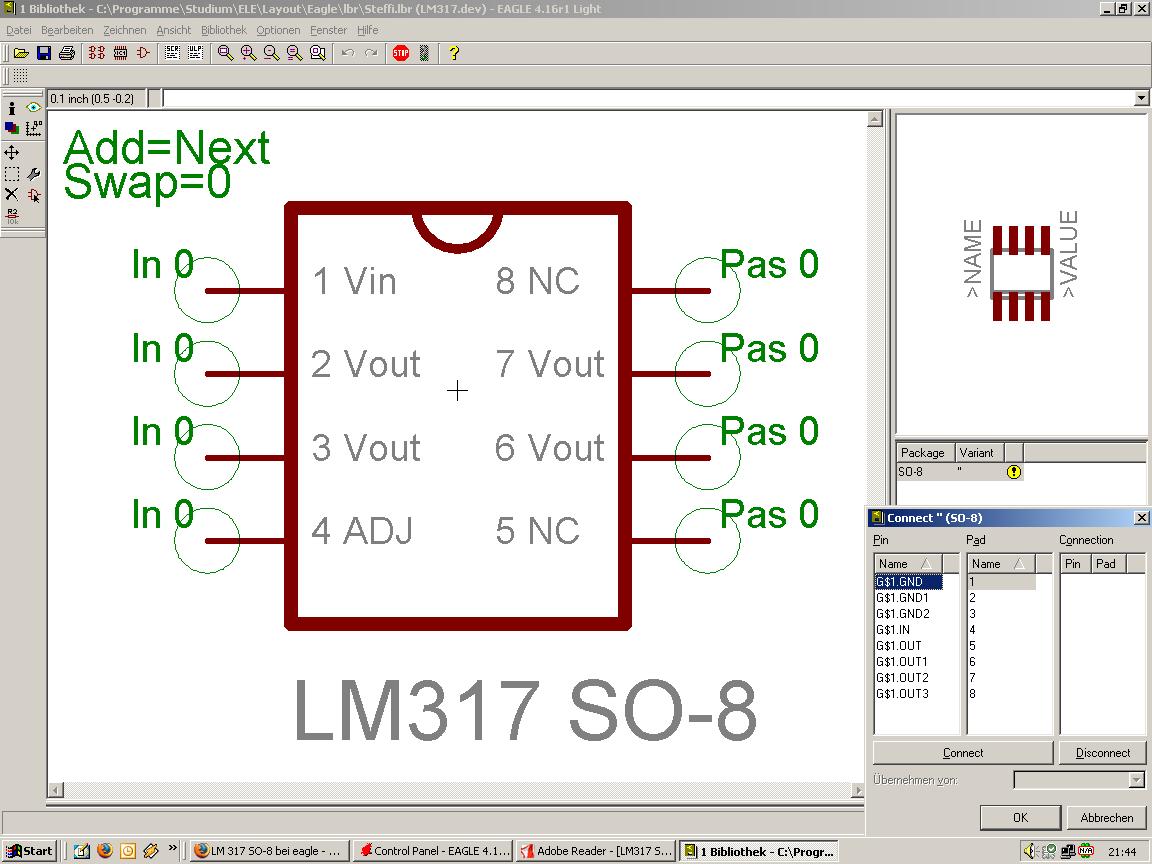Select pin G$1.IN in the list
The image size is (1152, 864).
coord(893,630)
